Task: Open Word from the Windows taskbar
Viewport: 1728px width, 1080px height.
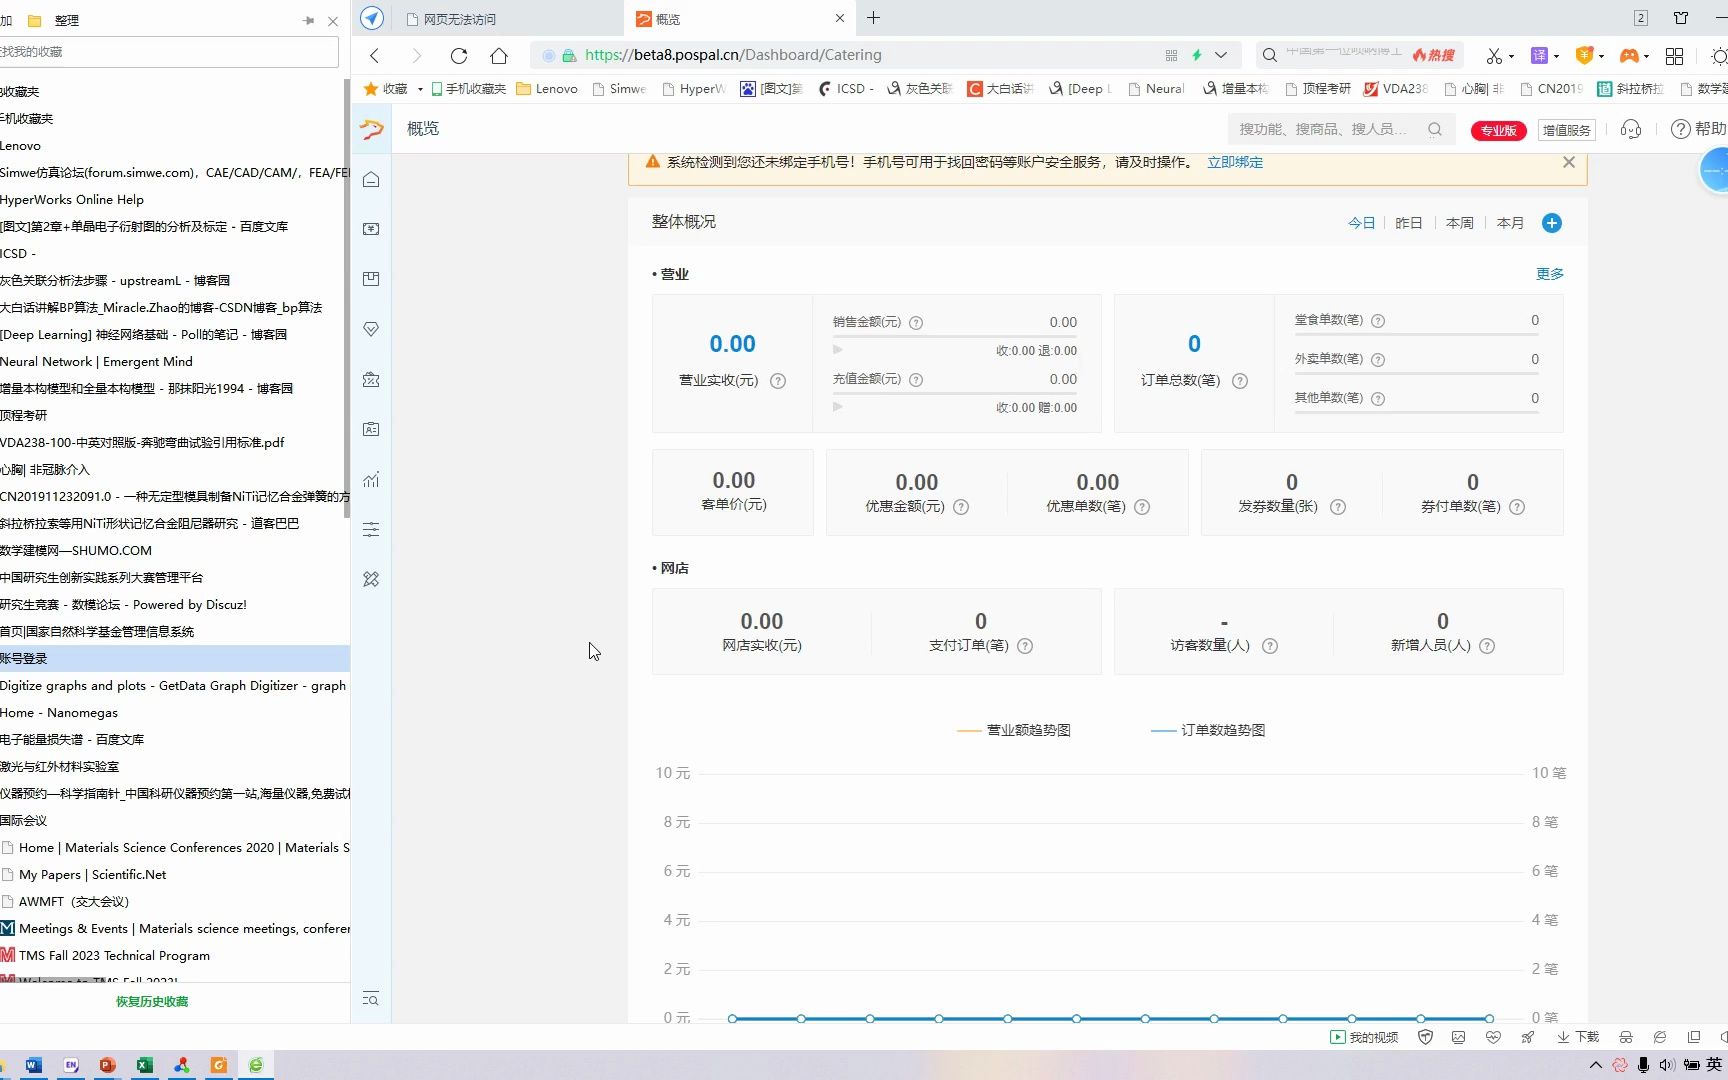Action: (x=33, y=1065)
